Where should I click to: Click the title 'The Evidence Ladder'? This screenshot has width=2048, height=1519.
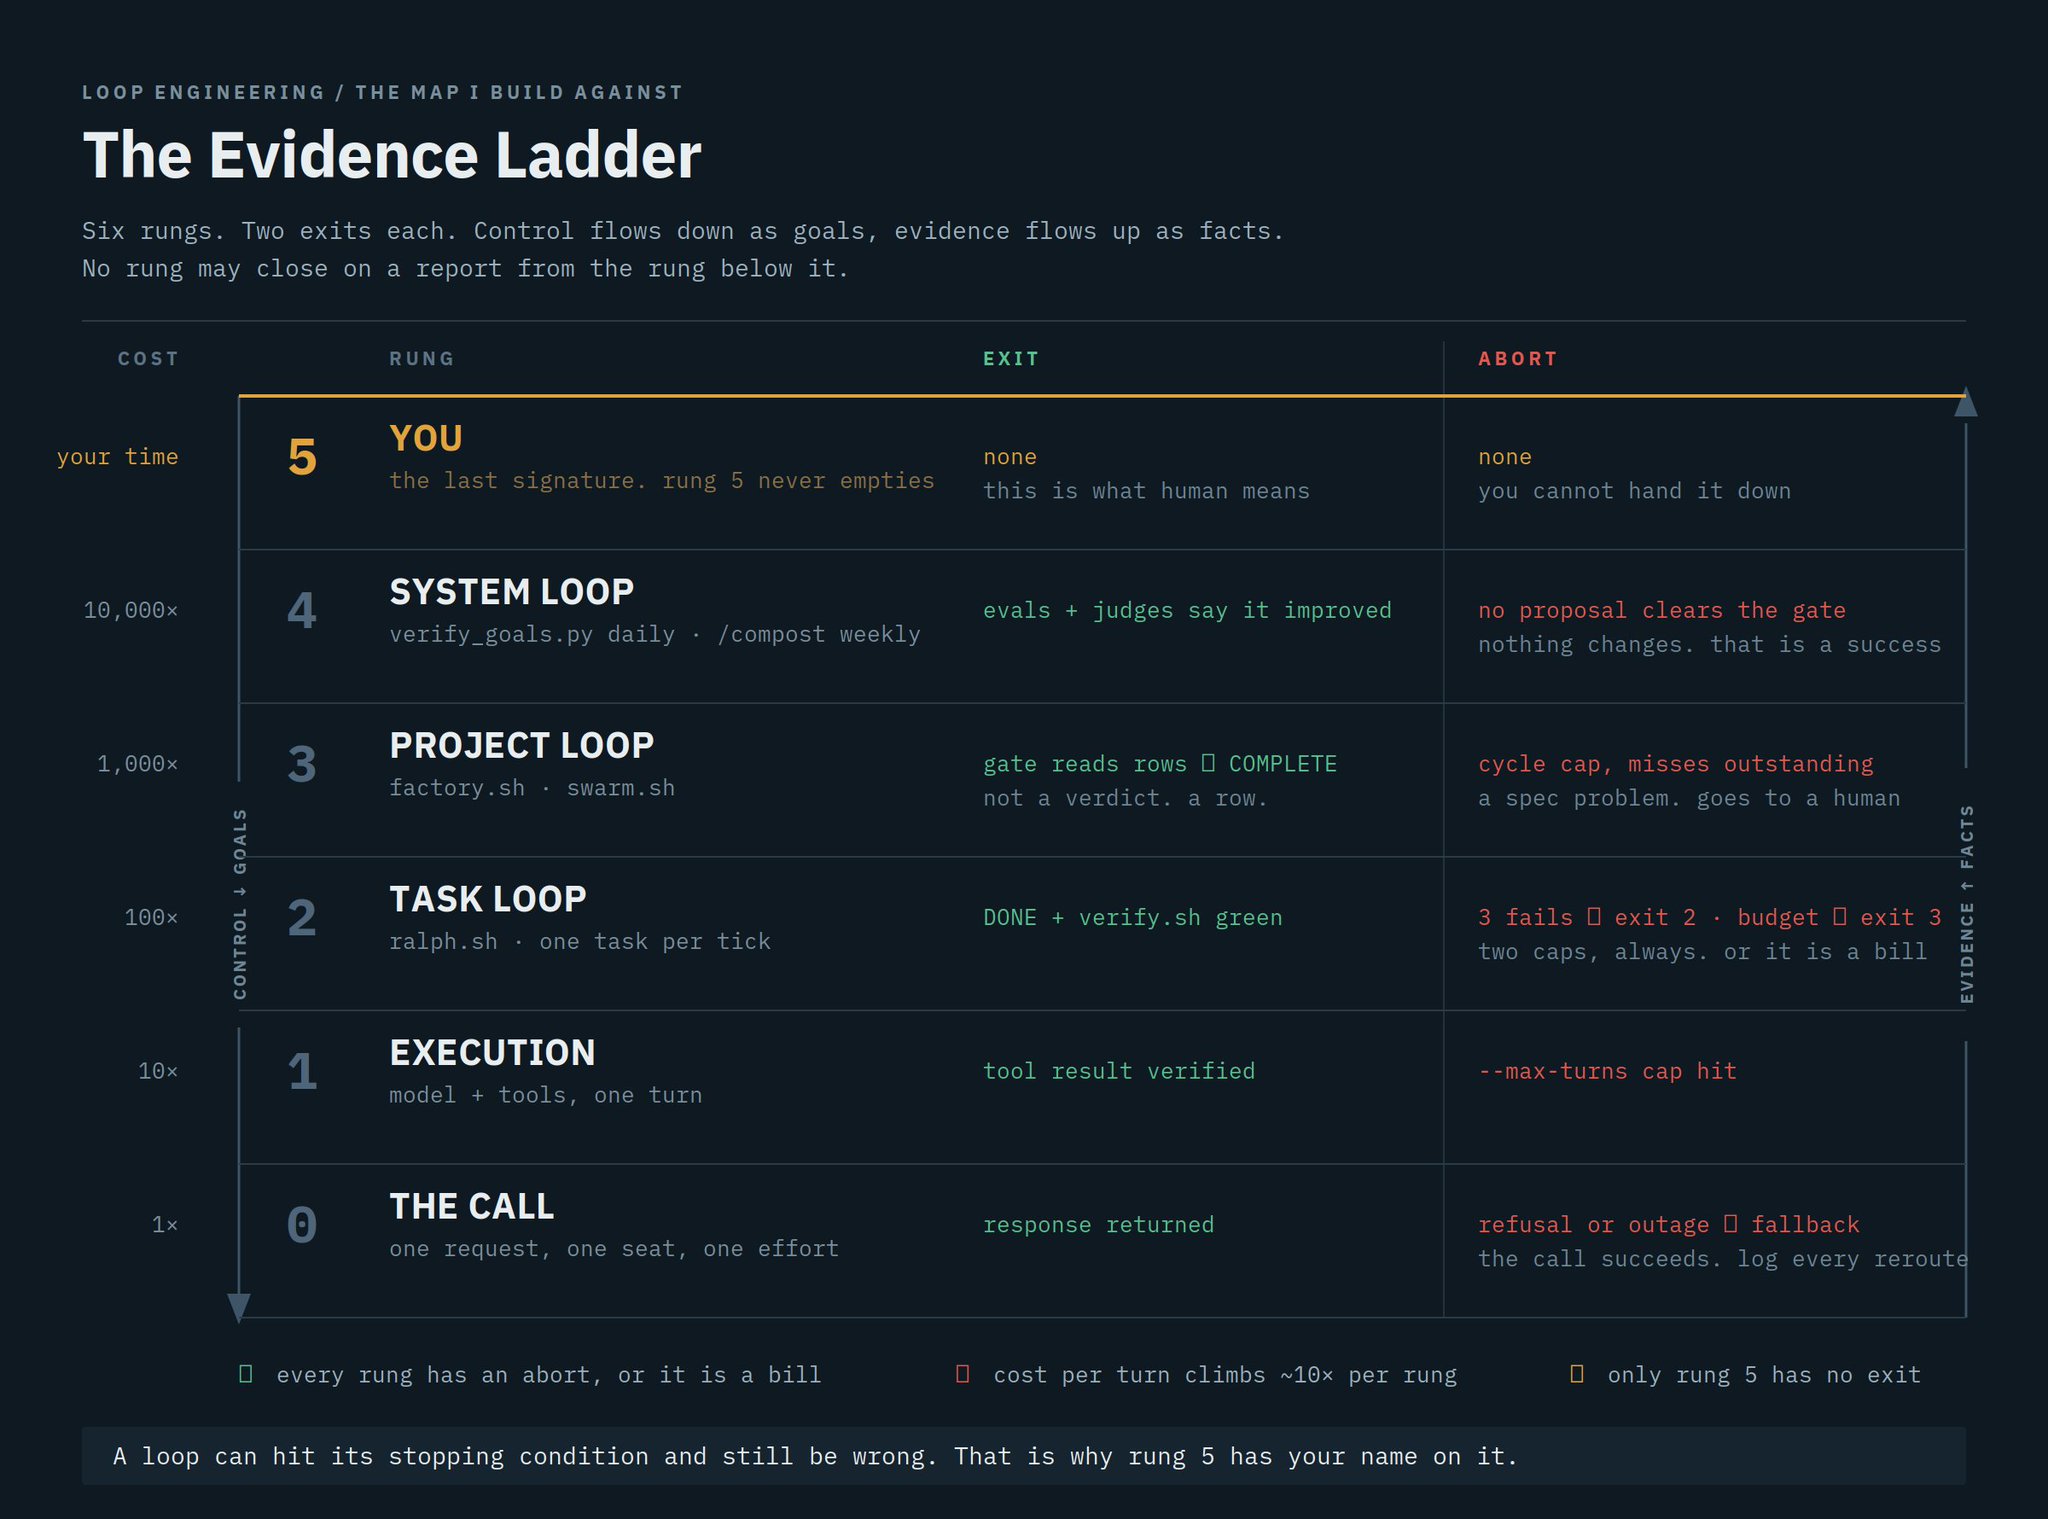(x=392, y=156)
